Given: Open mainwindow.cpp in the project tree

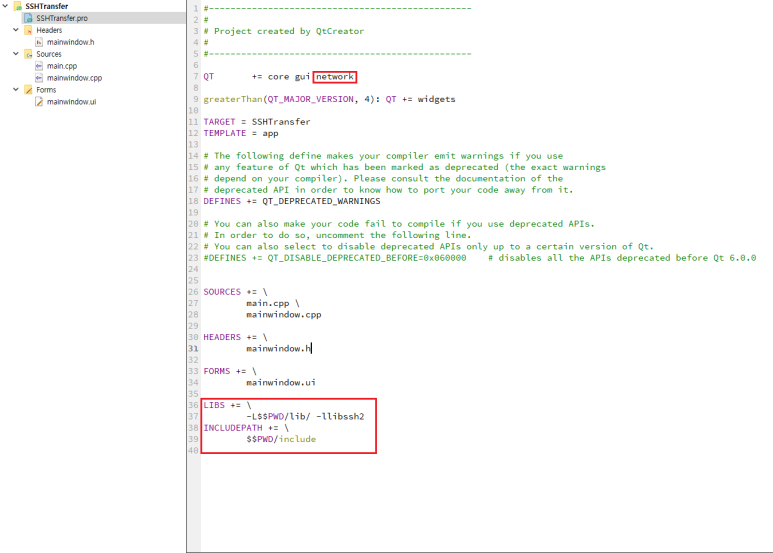Looking at the screenshot, I should point(74,78).
